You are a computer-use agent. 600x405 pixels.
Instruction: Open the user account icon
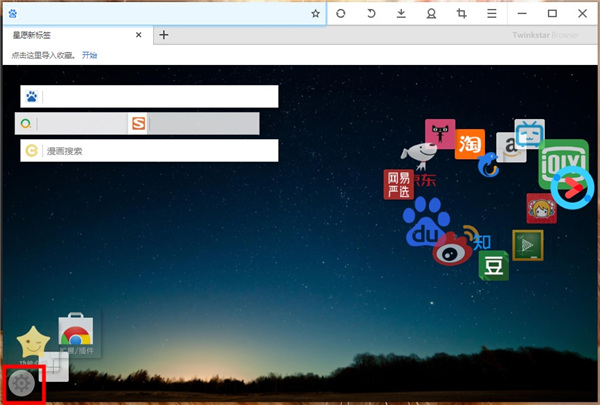tap(431, 14)
